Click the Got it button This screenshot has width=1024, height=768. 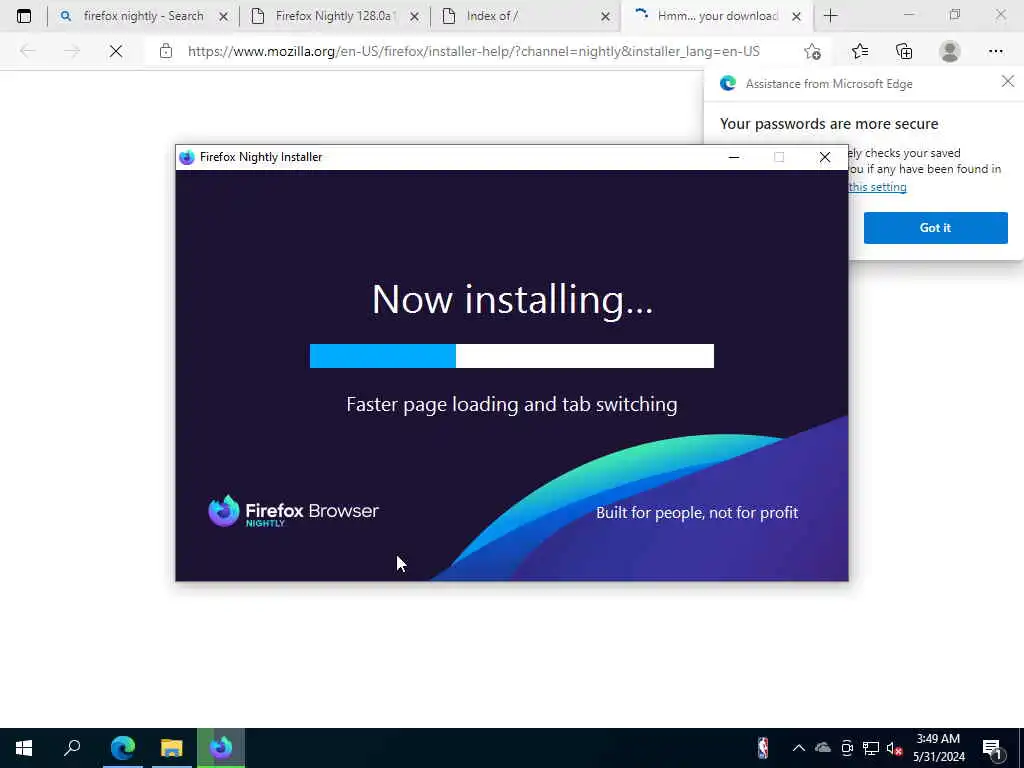click(x=935, y=228)
